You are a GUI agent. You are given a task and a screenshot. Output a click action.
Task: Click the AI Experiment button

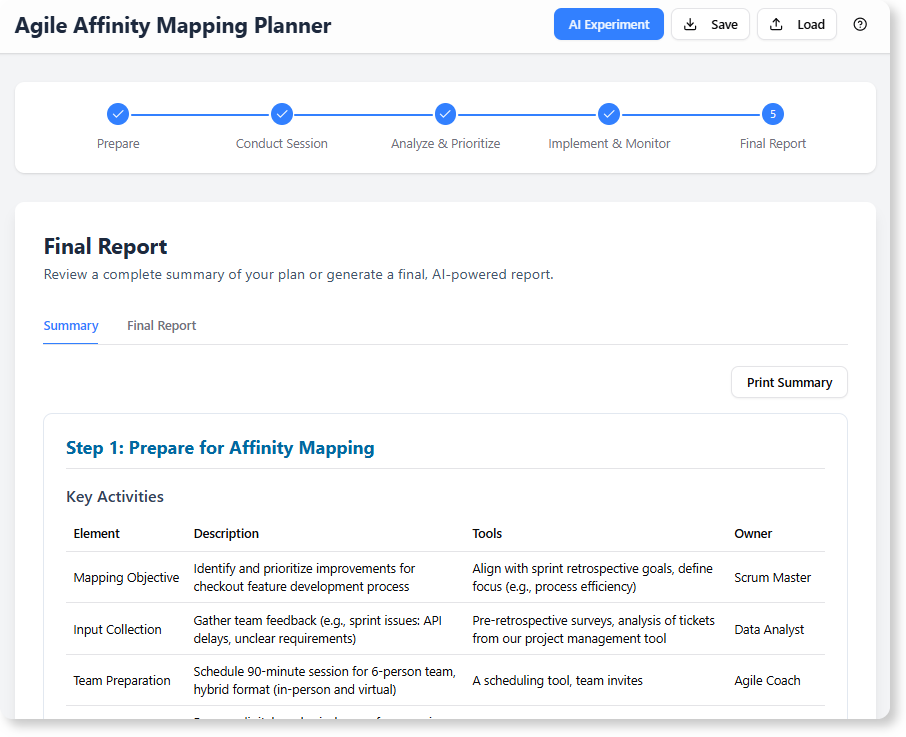pyautogui.click(x=608, y=24)
